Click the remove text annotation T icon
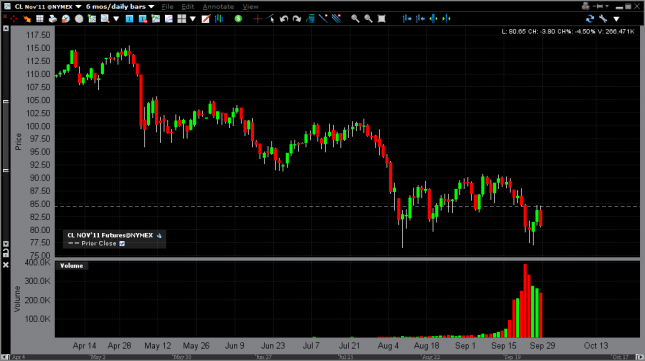645x361 pixels. 142,19
